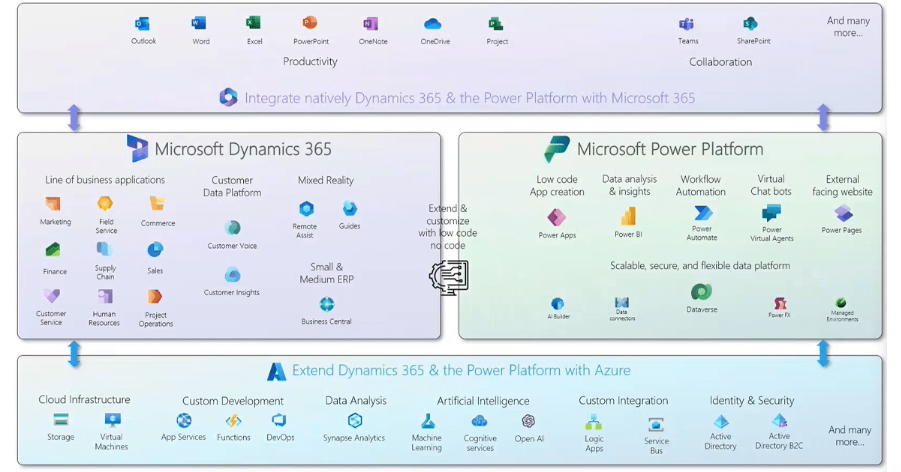The image size is (901, 472).
Task: Select the Customer Insights icon
Action: [x=232, y=275]
